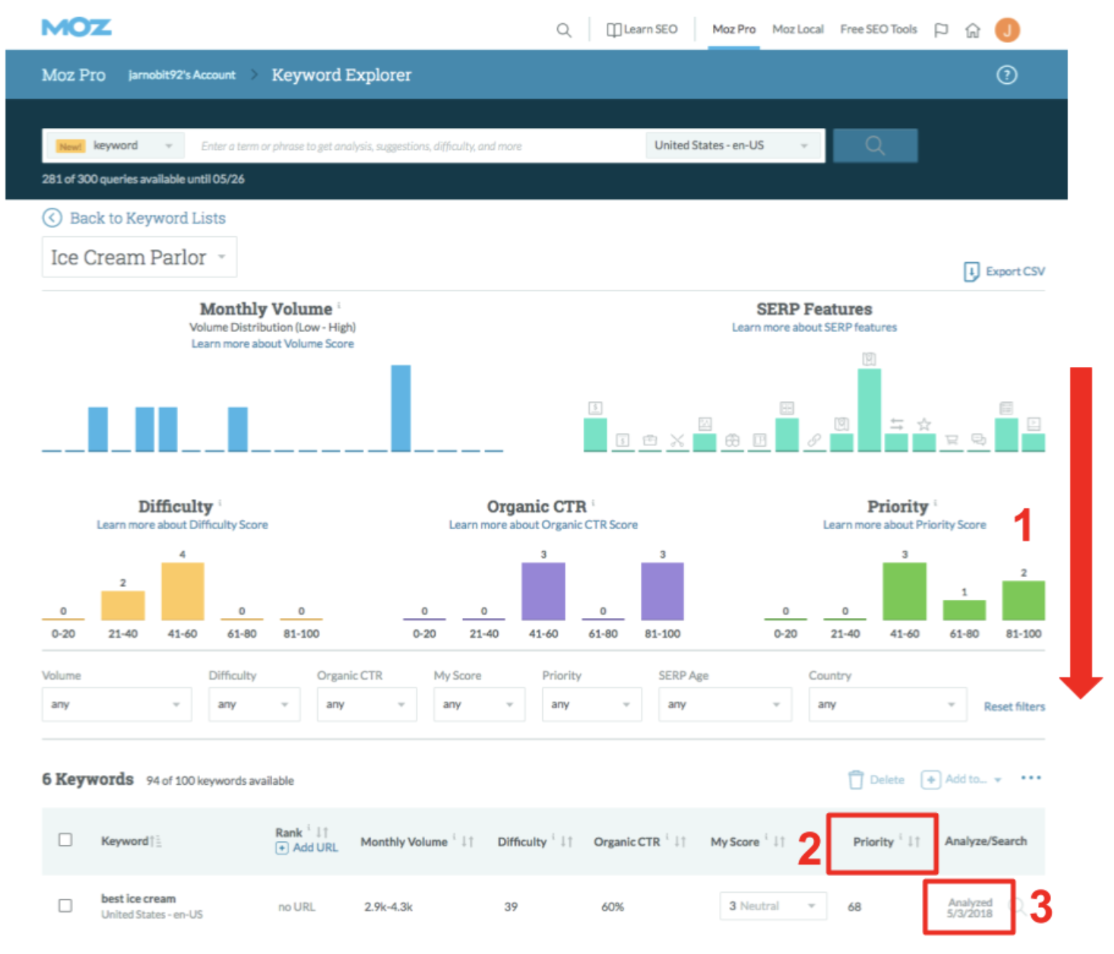Click the Delete trash can icon
The image size is (1114, 954).
pos(856,780)
